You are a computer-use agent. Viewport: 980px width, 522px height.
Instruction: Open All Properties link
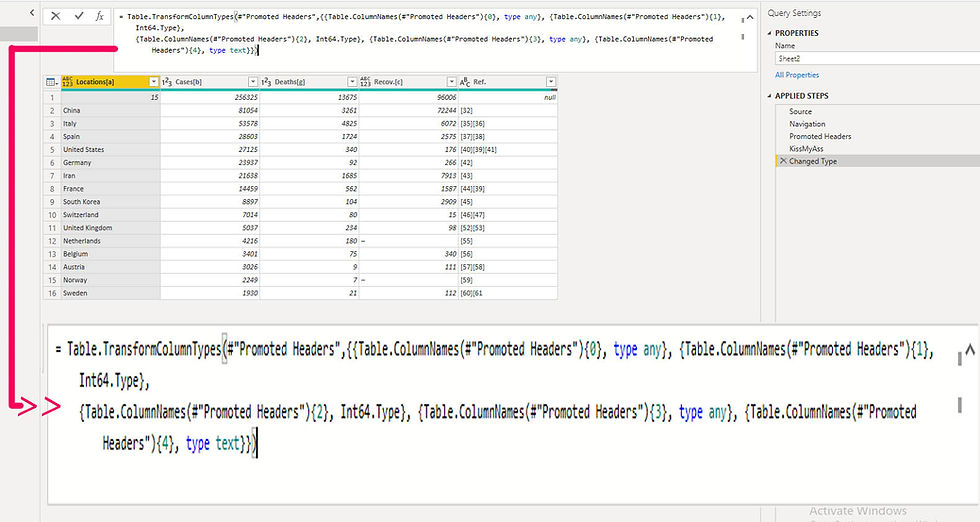(797, 75)
